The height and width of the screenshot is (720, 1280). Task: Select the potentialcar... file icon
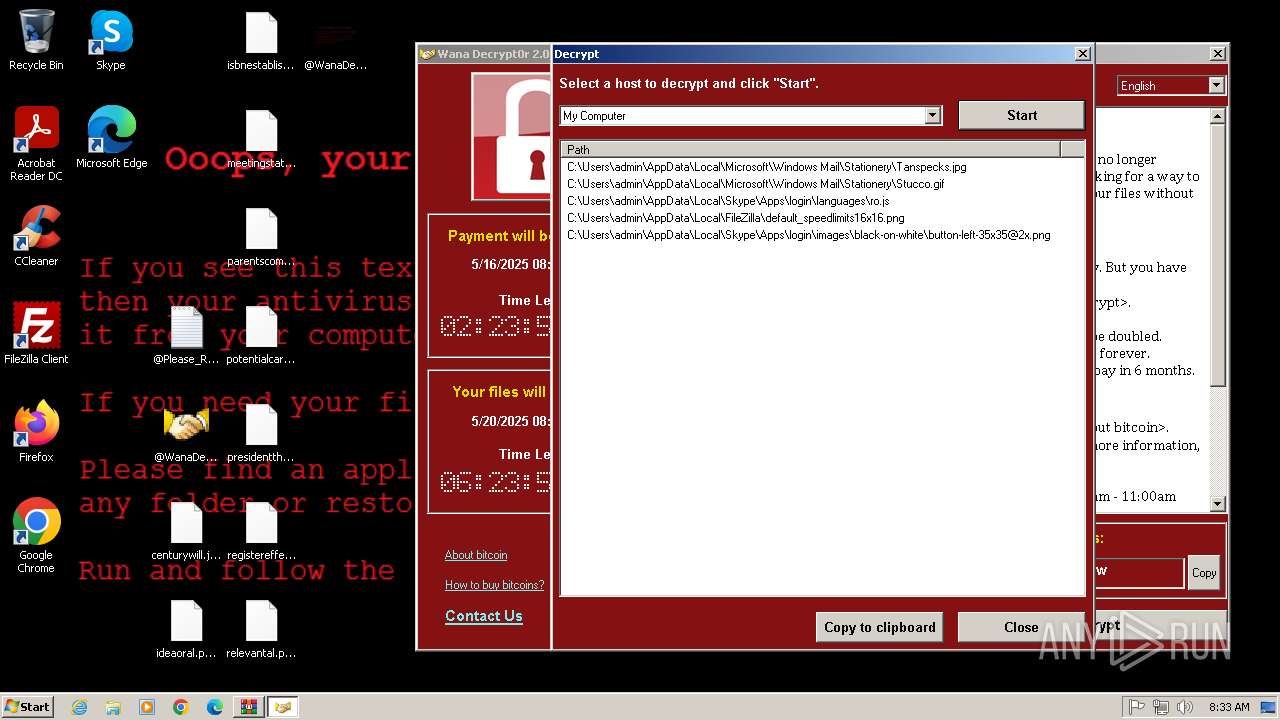261,336
